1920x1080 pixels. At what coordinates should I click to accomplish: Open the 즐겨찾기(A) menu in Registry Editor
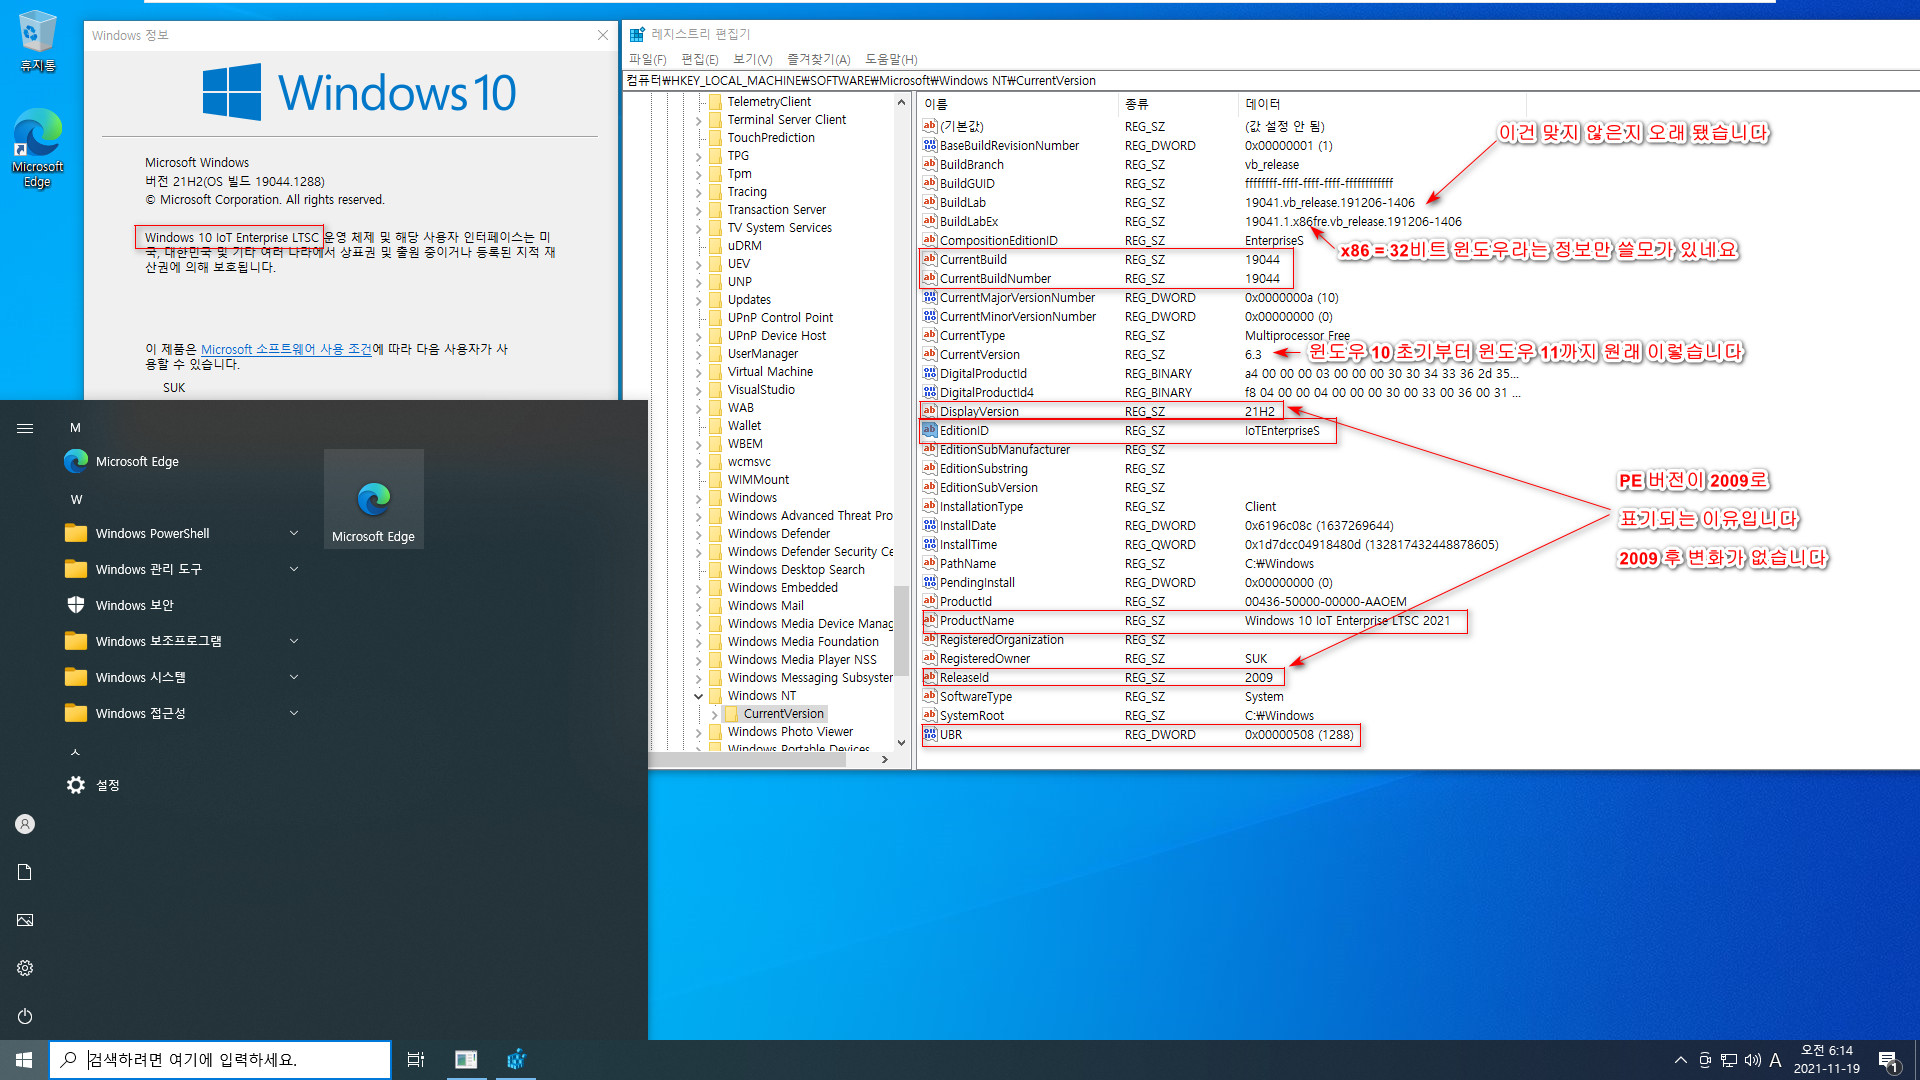818,59
